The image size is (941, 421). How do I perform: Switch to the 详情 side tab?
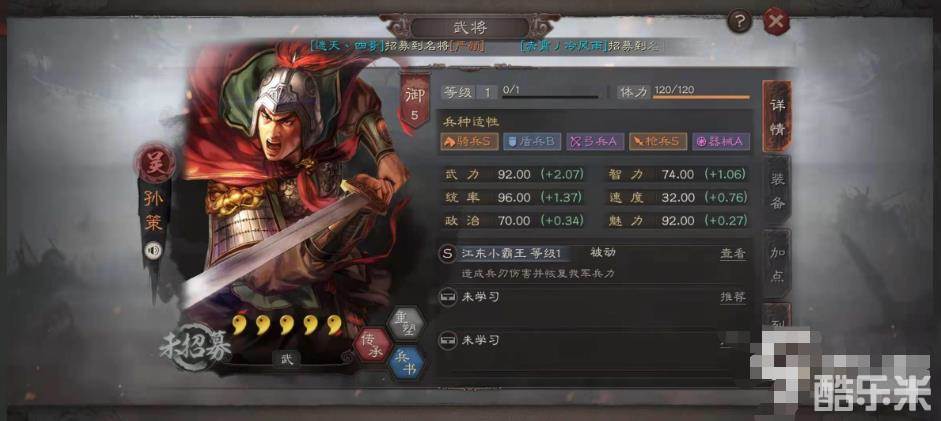tap(777, 116)
